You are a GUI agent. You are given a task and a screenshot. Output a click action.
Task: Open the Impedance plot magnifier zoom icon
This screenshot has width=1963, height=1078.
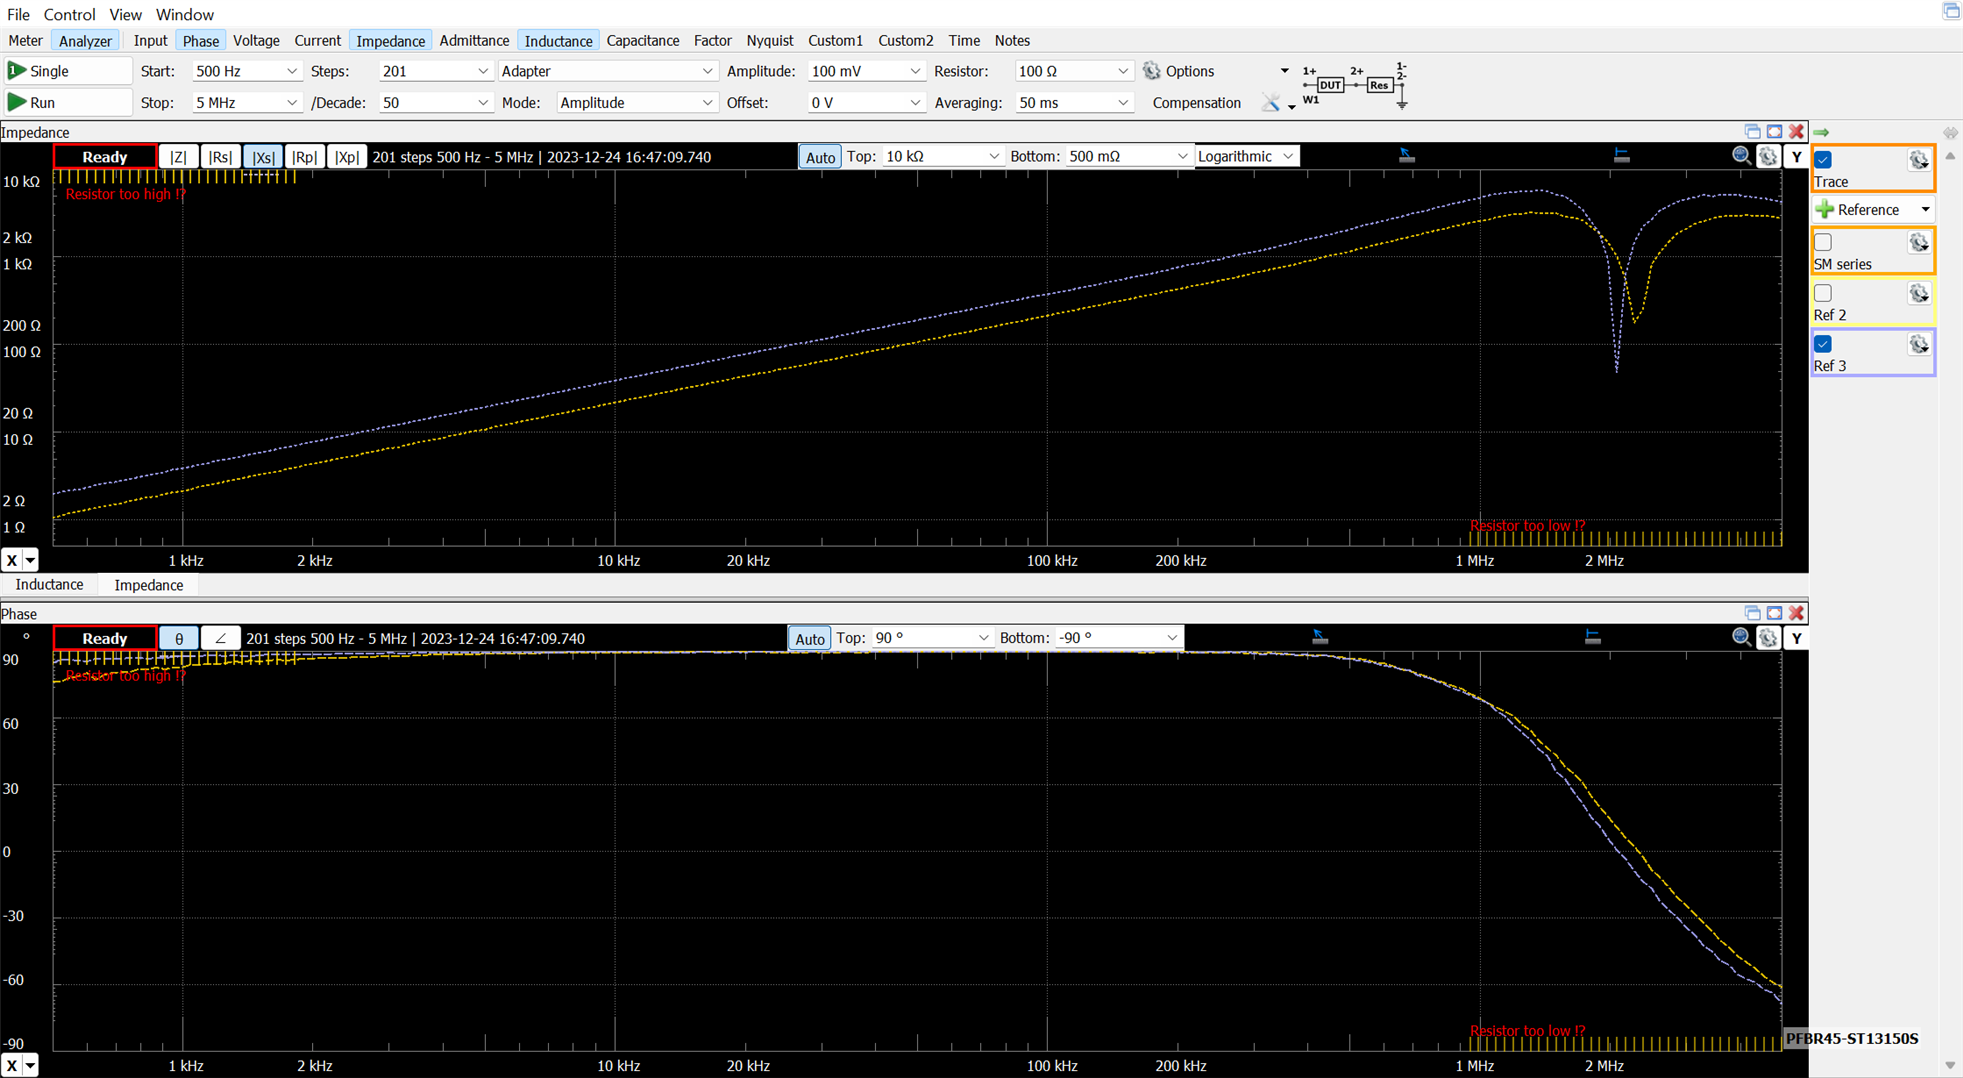1741,156
